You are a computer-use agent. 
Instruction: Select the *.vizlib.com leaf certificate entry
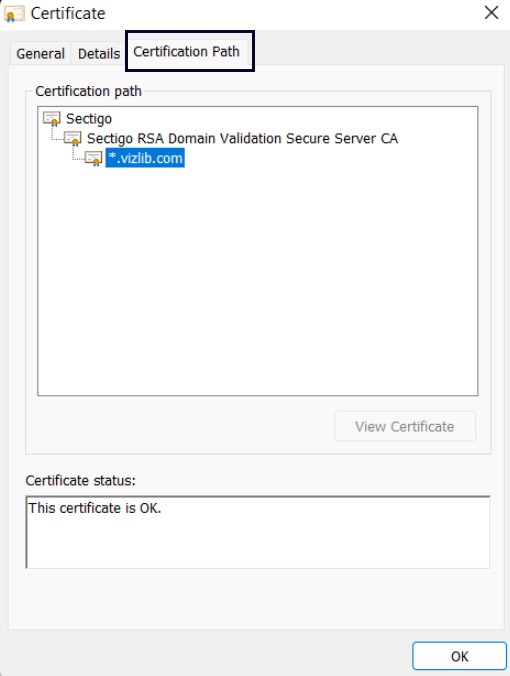(145, 158)
